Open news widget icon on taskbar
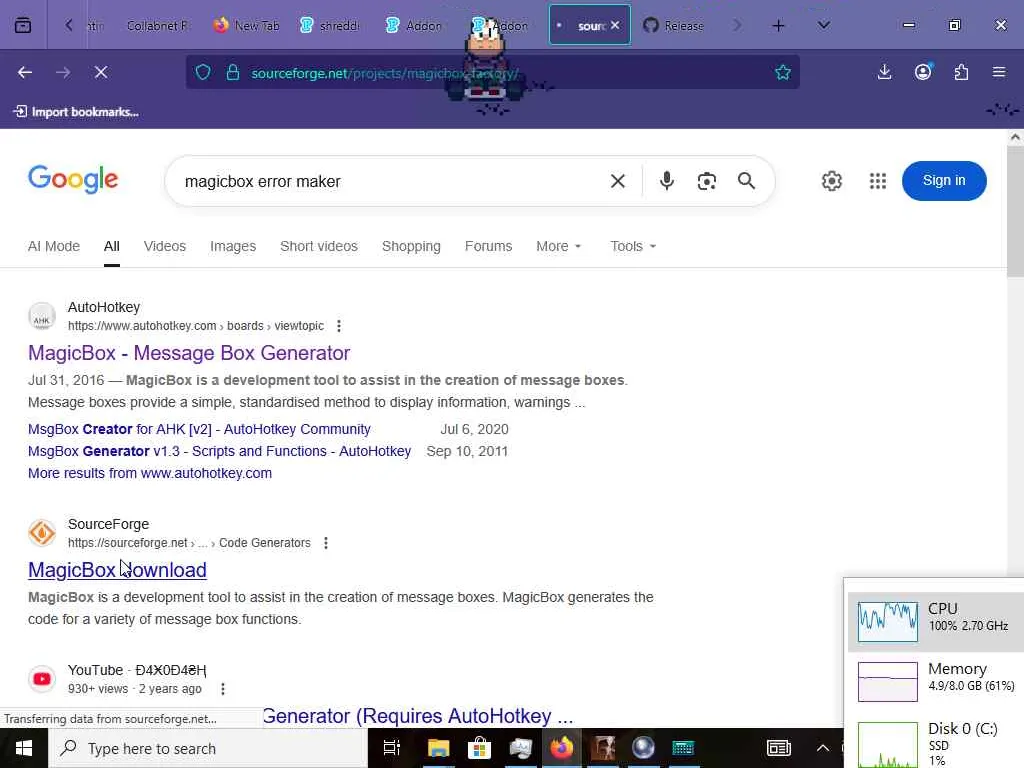 click(778, 748)
